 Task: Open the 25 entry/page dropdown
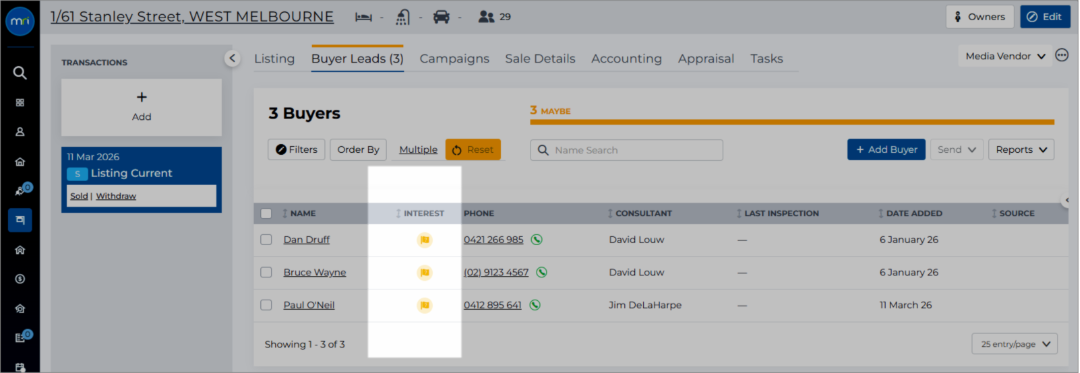point(1015,344)
